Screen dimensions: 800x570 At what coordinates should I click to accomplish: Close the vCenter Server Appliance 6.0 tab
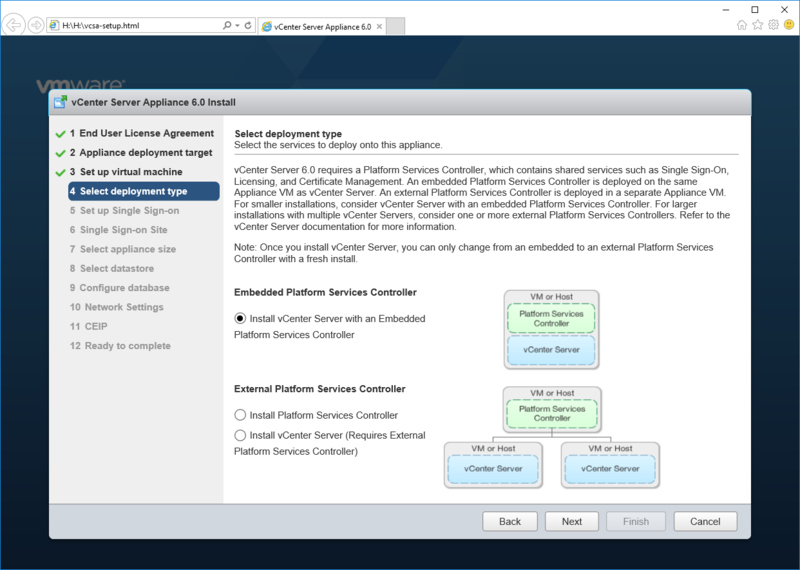[379, 27]
